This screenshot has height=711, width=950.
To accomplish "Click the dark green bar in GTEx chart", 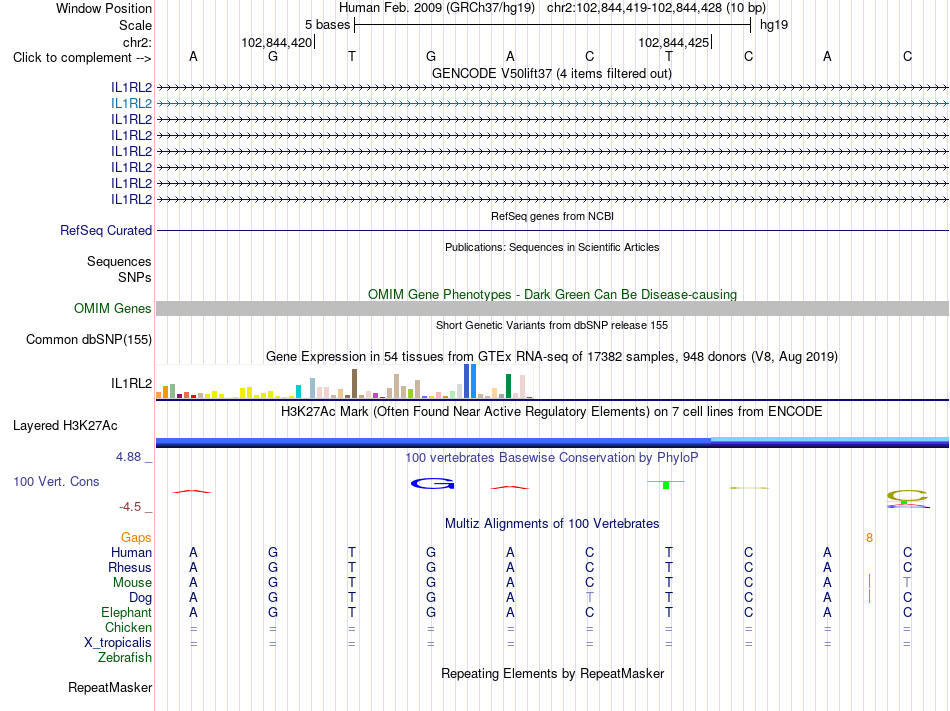I will tap(508, 386).
